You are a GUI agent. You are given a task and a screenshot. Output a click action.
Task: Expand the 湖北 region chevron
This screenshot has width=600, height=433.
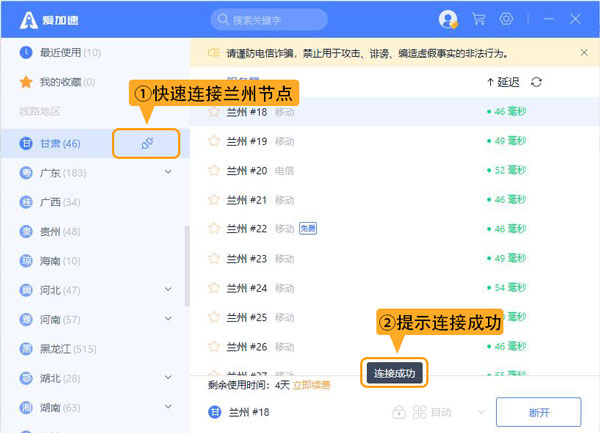[x=168, y=377]
